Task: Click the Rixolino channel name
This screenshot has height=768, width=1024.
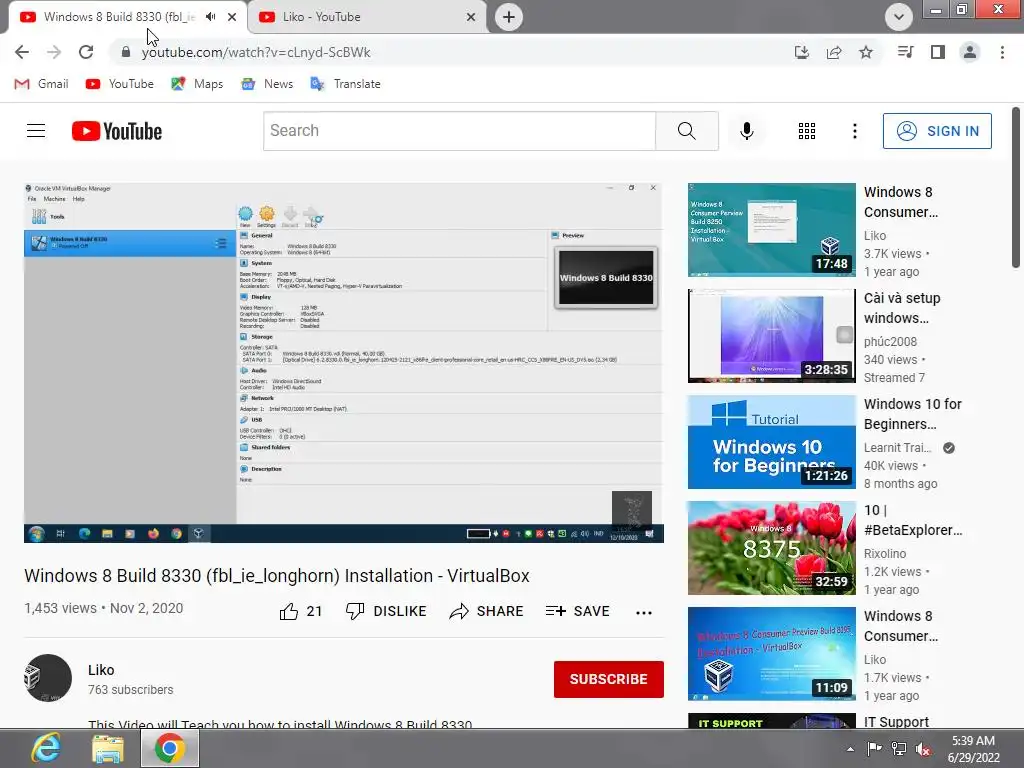Action: click(x=885, y=554)
